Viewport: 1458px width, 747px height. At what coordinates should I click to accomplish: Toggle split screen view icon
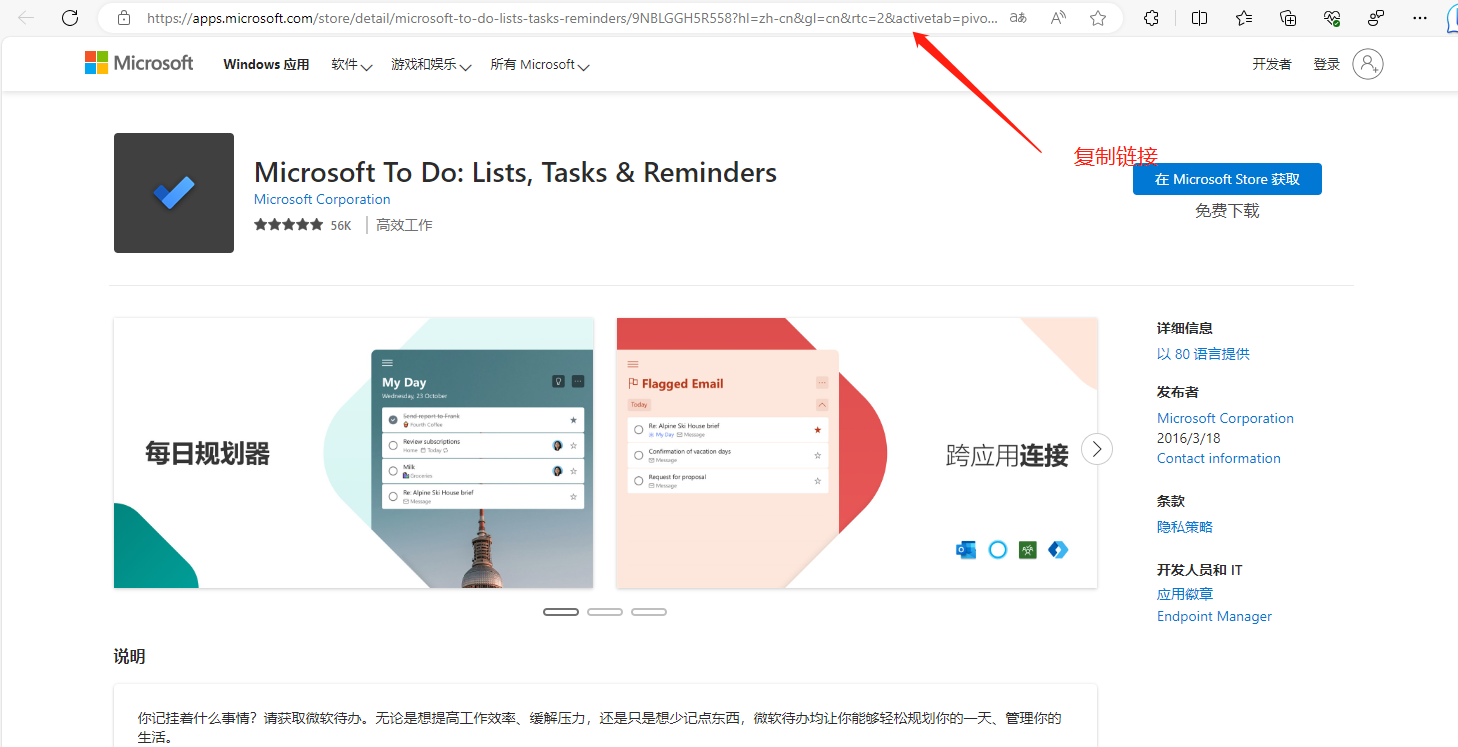(1199, 18)
